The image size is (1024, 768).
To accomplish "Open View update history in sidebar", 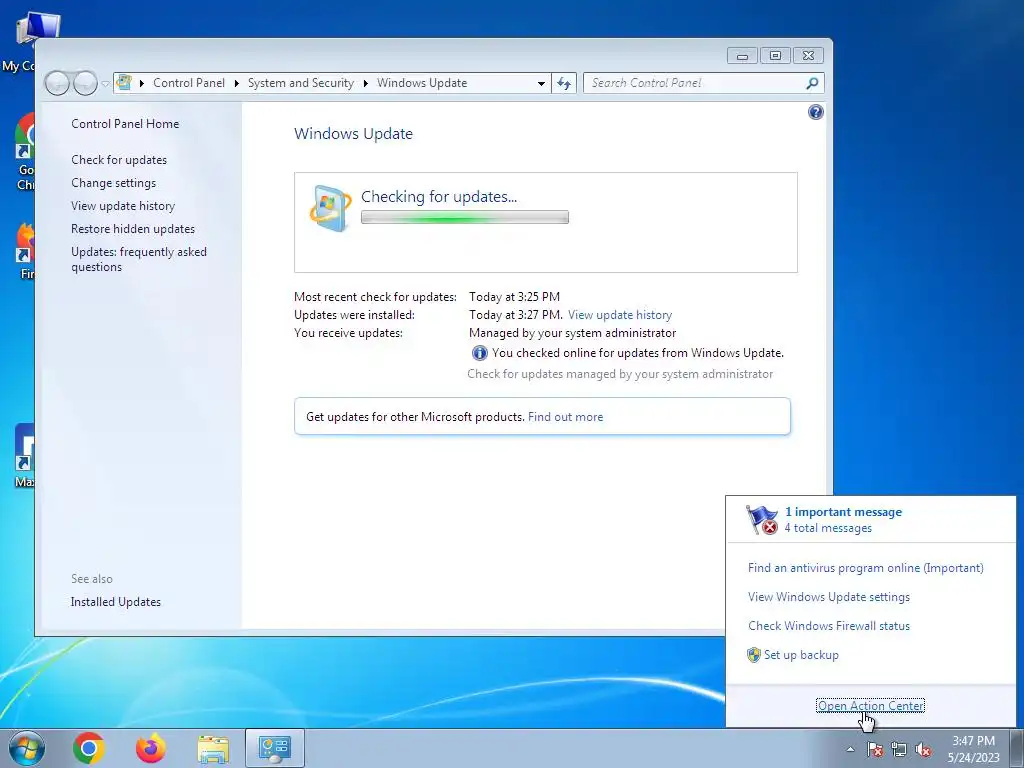I will [123, 206].
